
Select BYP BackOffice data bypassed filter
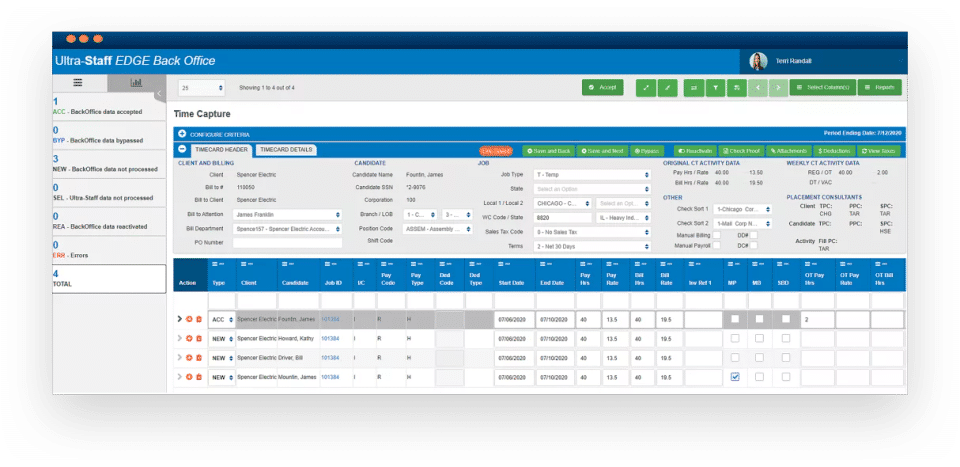coord(109,135)
